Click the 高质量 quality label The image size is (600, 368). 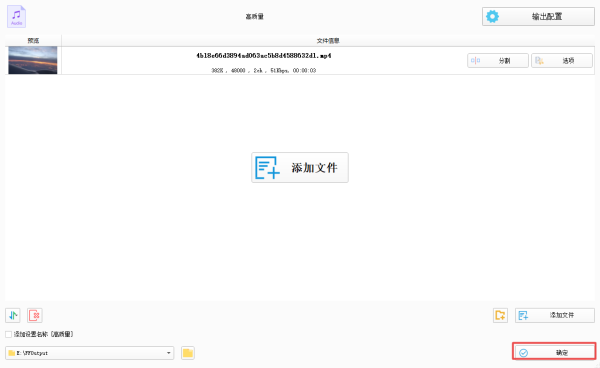click(x=254, y=16)
